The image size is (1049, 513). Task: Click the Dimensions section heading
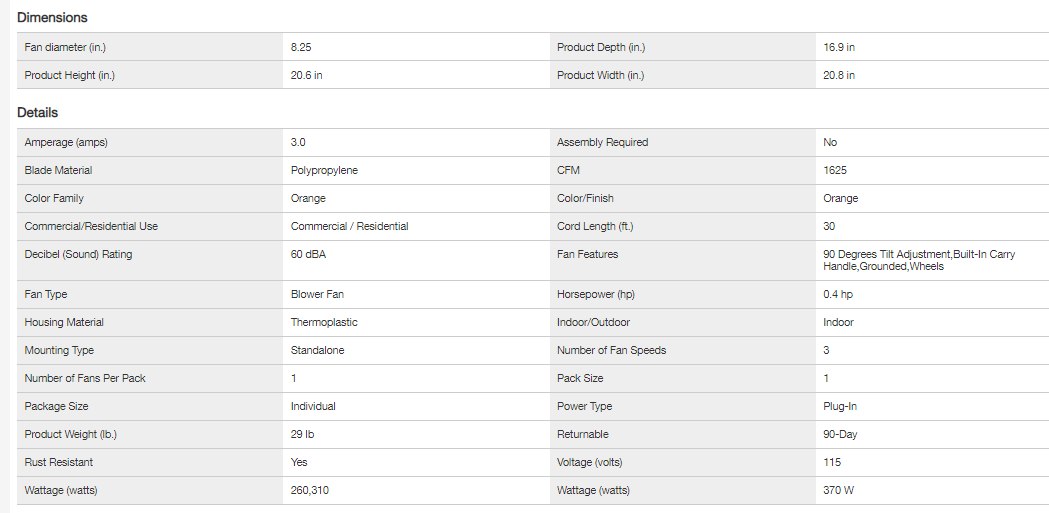tap(52, 18)
